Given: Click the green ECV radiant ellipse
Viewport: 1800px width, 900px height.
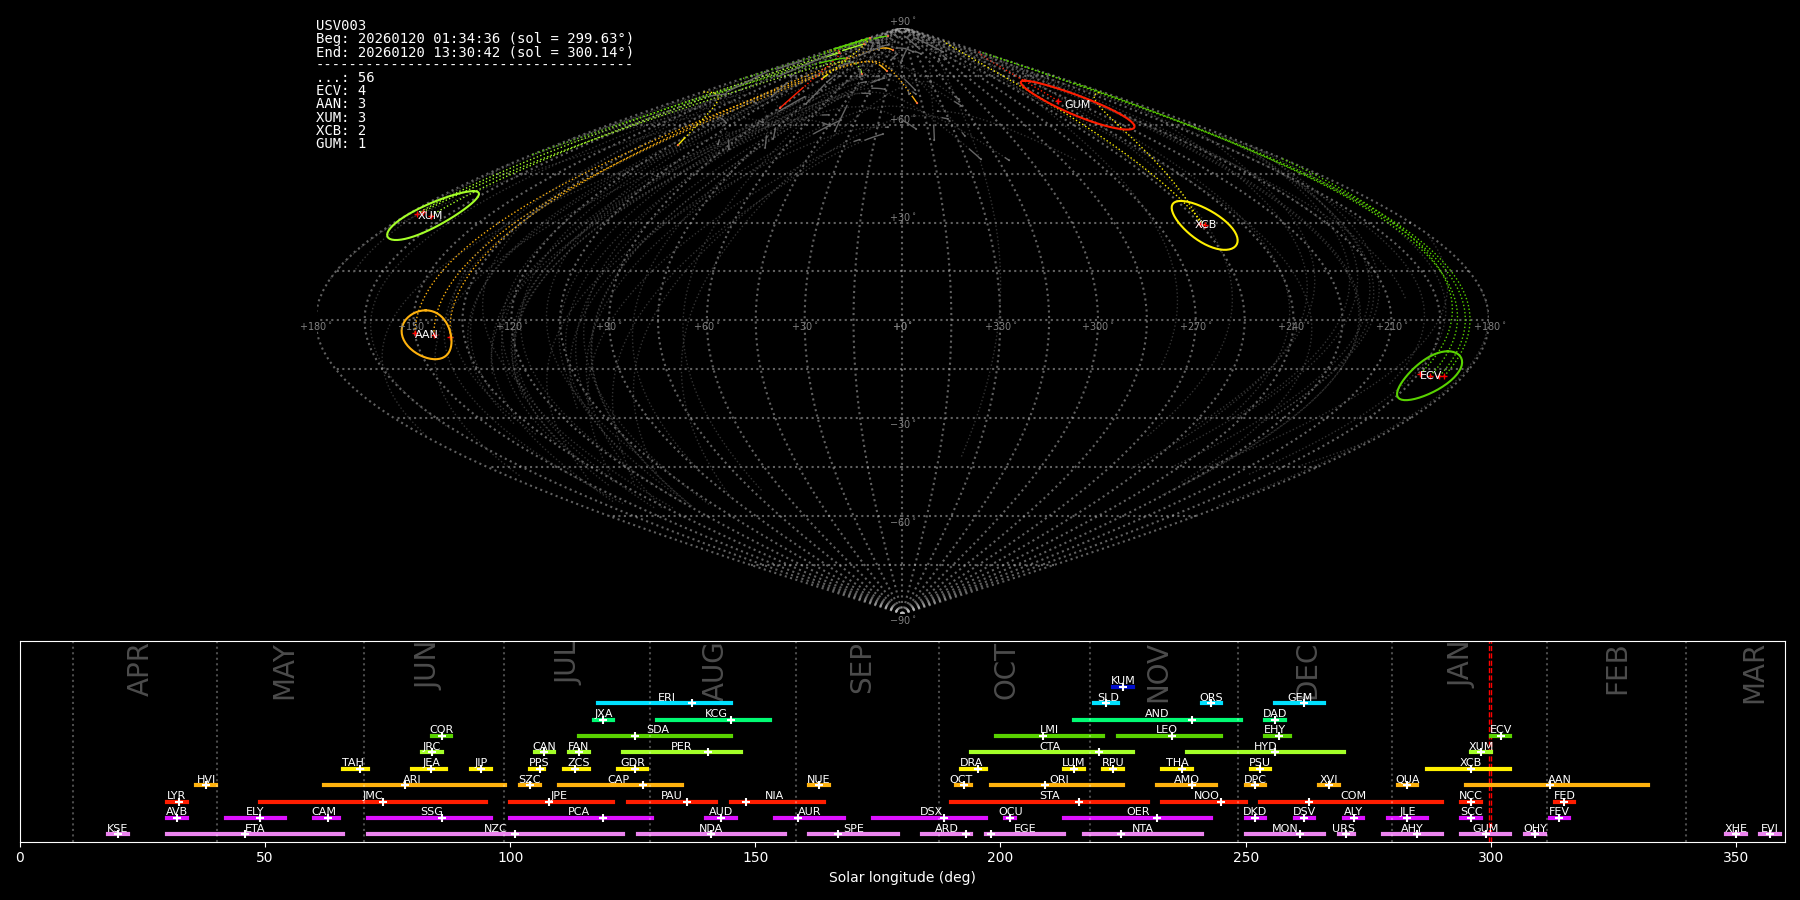Looking at the screenshot, I should 1429,376.
